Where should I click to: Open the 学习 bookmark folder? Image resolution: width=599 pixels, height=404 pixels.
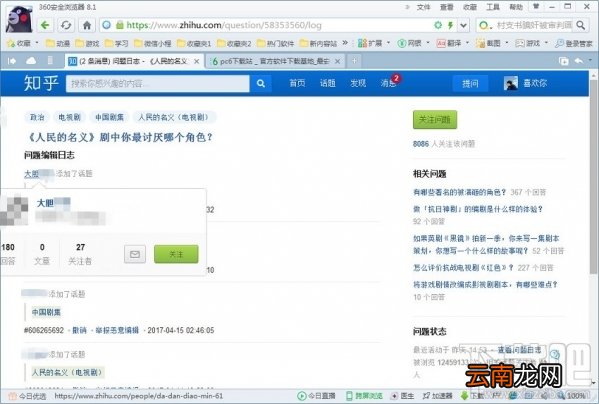click(x=117, y=43)
